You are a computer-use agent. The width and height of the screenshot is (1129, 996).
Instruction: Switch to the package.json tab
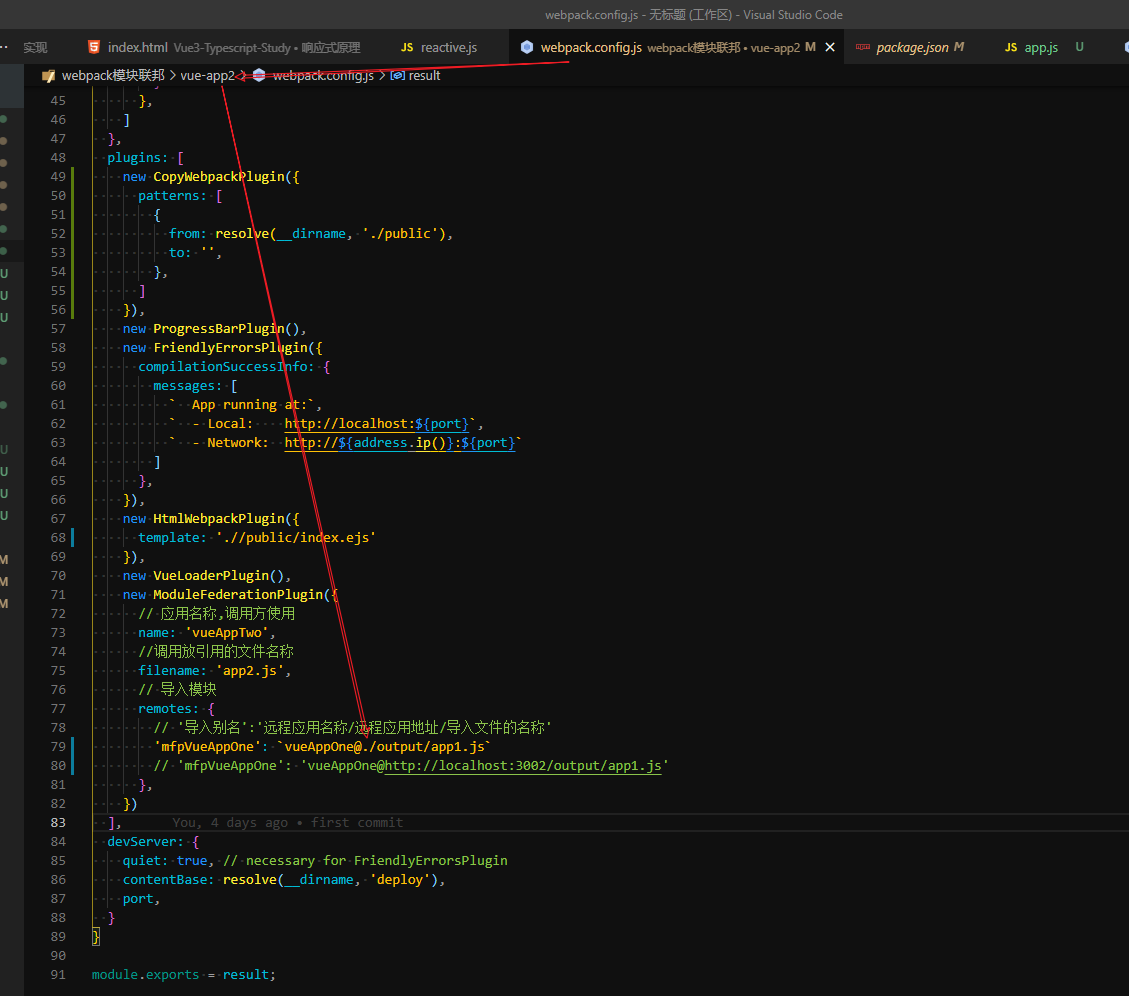pos(911,48)
